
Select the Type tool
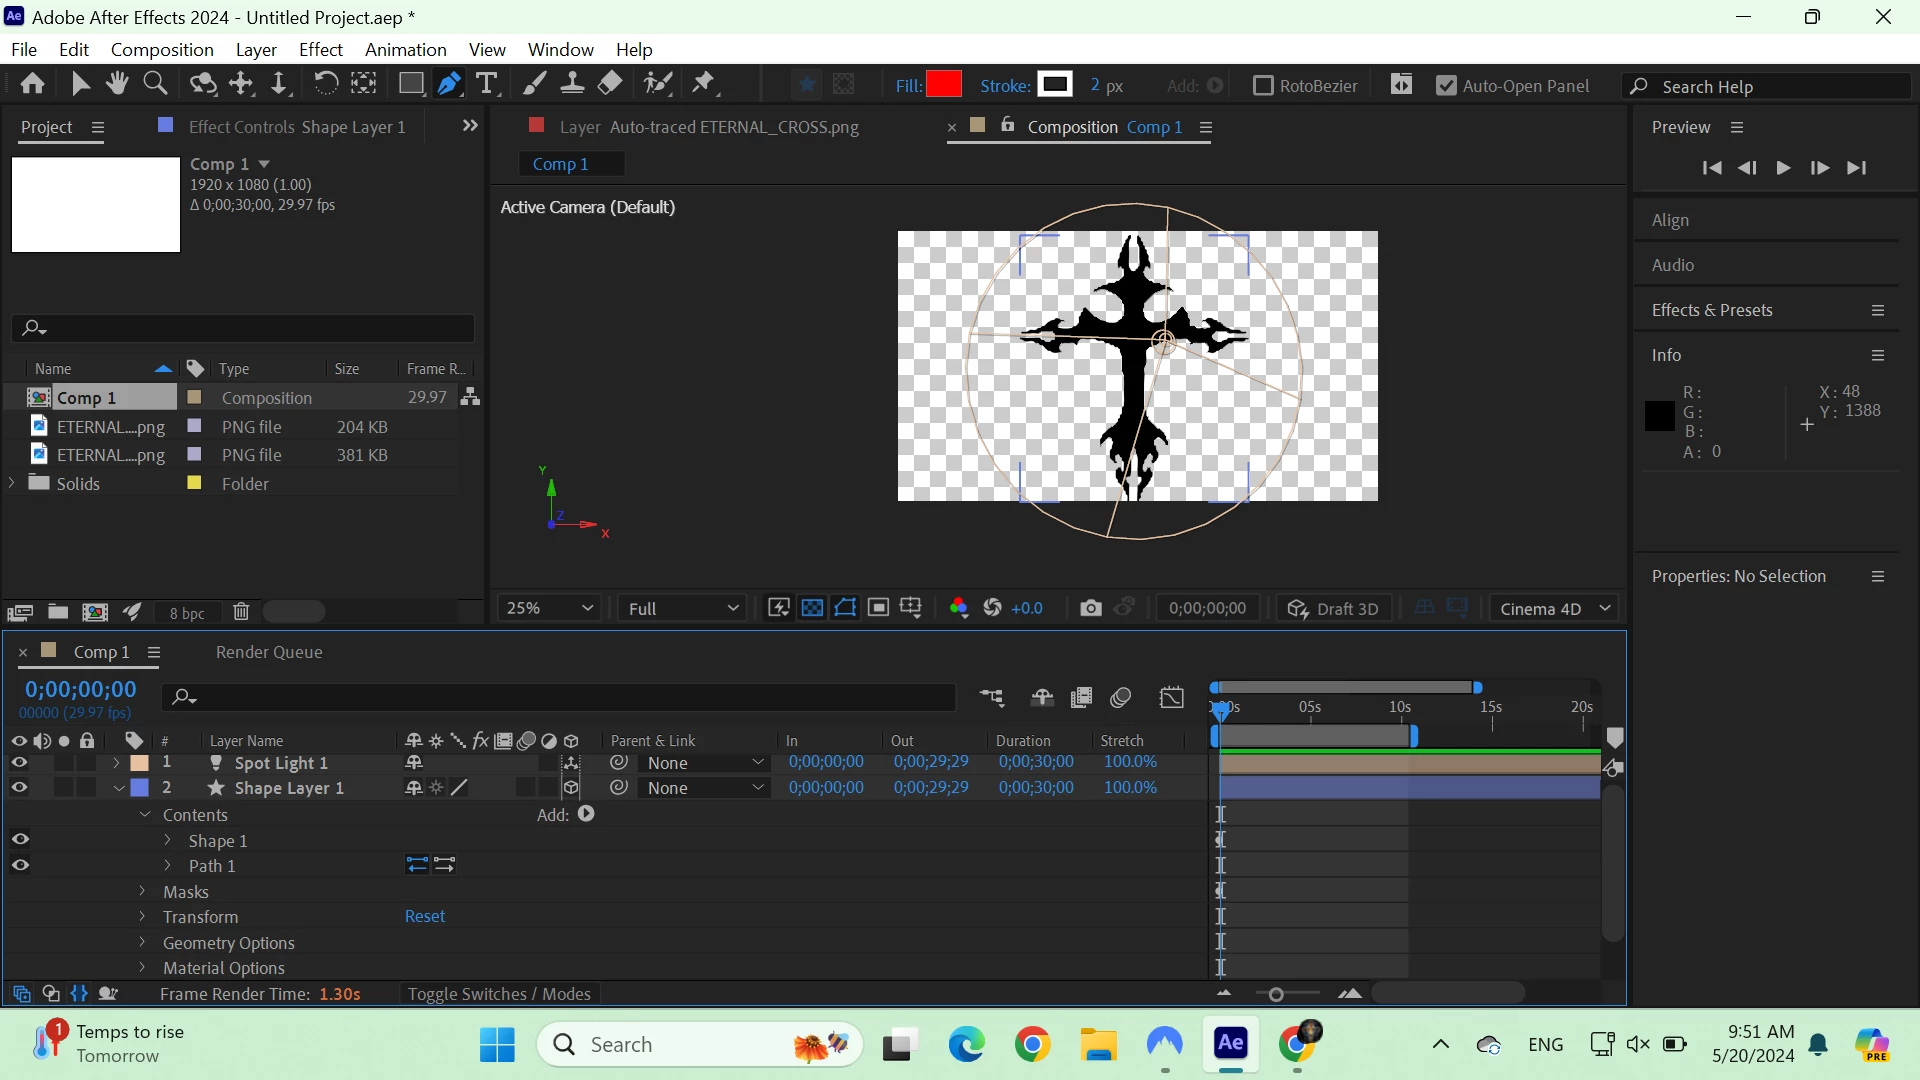click(487, 84)
